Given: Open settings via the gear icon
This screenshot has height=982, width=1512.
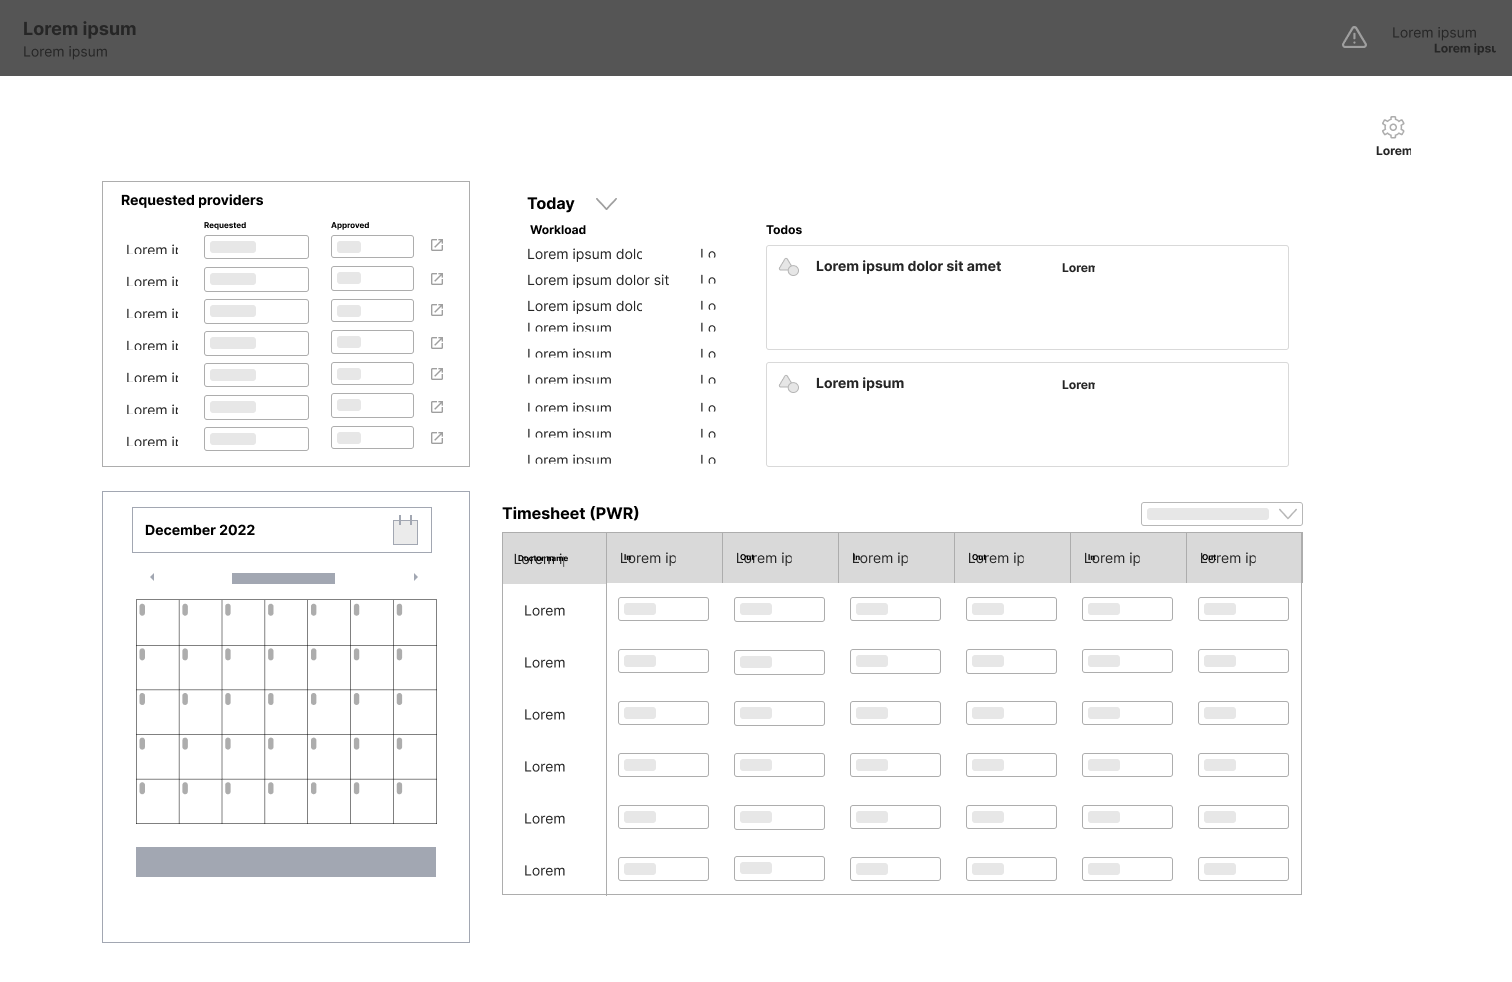Looking at the screenshot, I should coord(1393,127).
